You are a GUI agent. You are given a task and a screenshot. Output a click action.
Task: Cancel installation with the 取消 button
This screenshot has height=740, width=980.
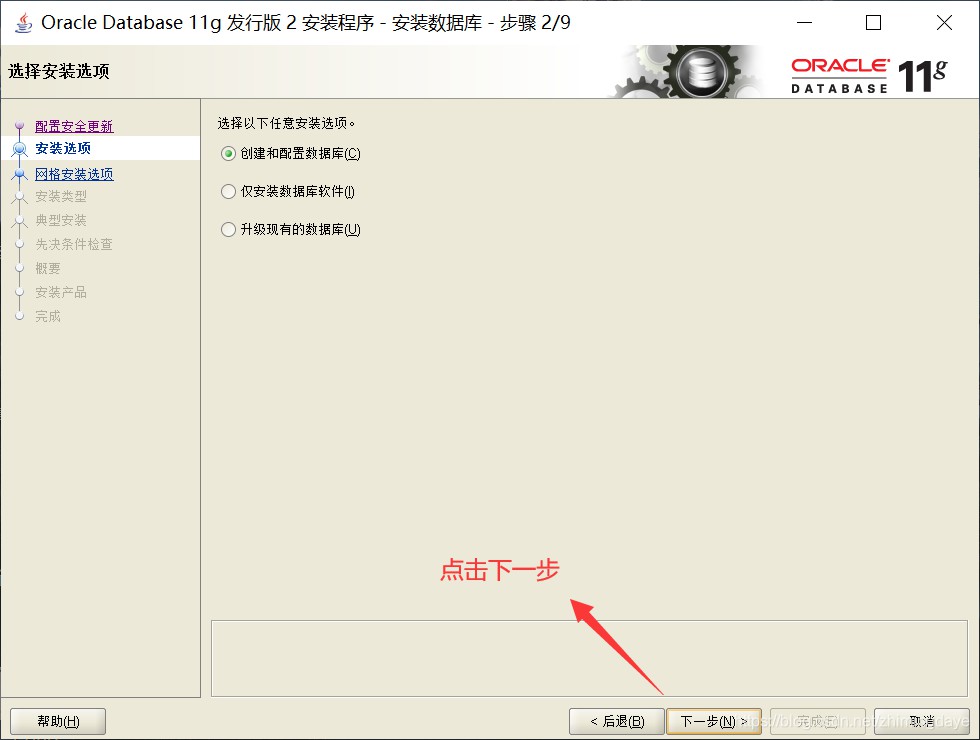tap(921, 721)
